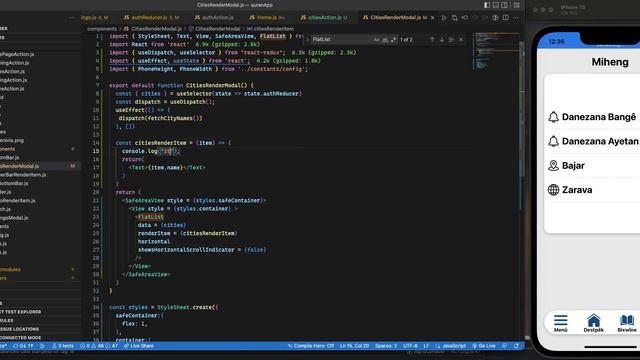Tap the Menû hamburger icon in simulator
The width and height of the screenshot is (640, 360).
coord(561,320)
